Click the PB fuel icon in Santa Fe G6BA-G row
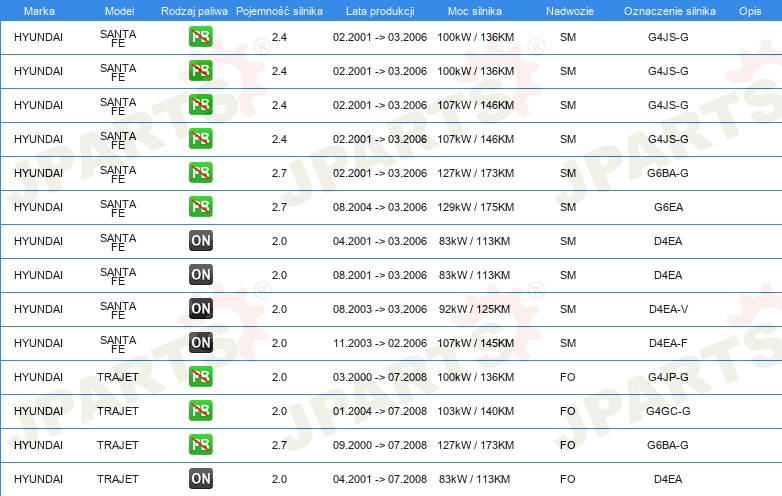The height and width of the screenshot is (496, 782). (x=201, y=173)
